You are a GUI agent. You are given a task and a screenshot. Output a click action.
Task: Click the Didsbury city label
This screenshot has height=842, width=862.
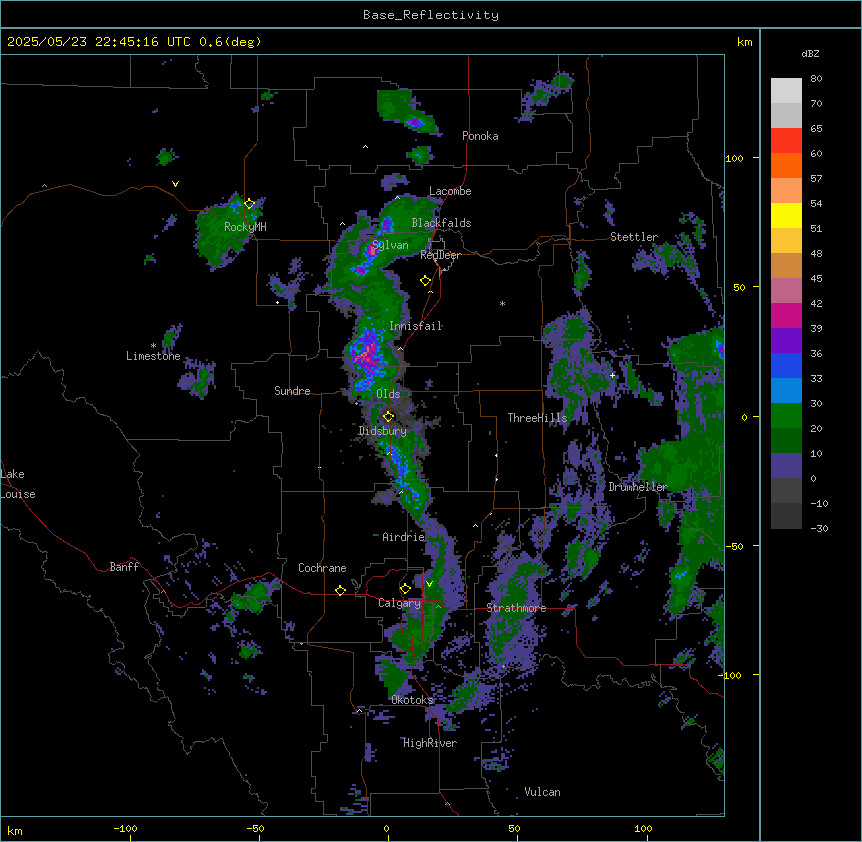383,431
